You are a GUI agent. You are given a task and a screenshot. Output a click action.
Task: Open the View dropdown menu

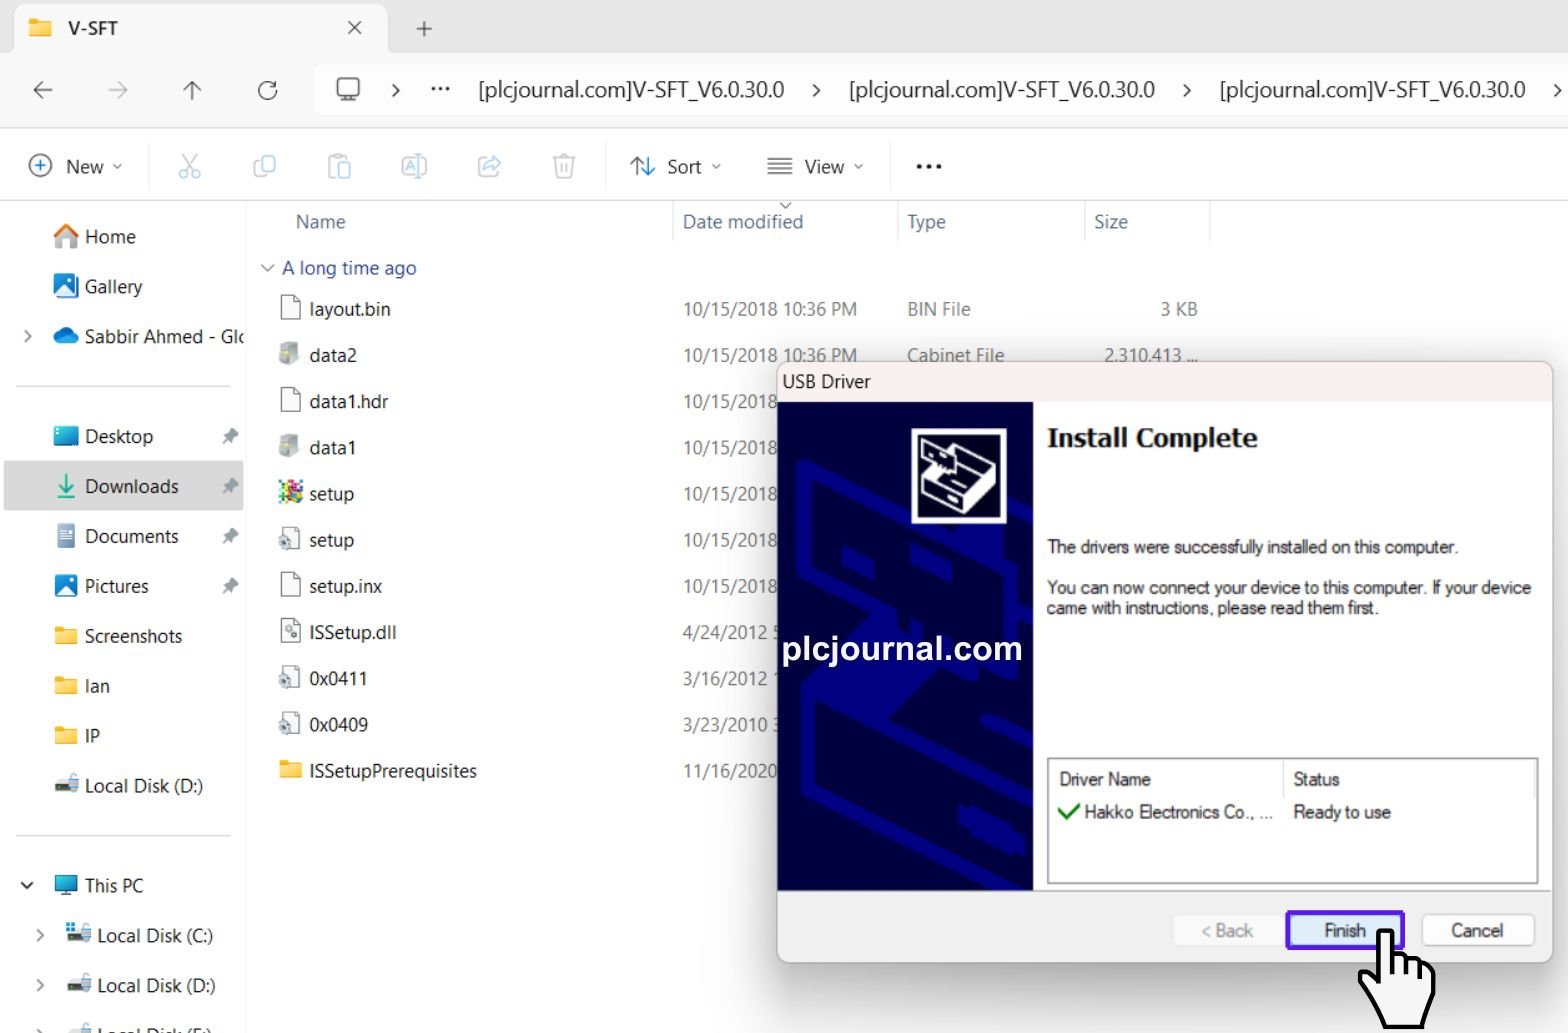click(x=815, y=166)
